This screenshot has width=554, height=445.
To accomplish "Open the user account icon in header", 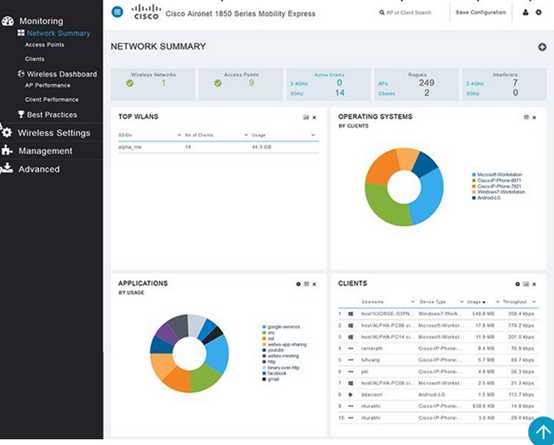I will click(526, 12).
